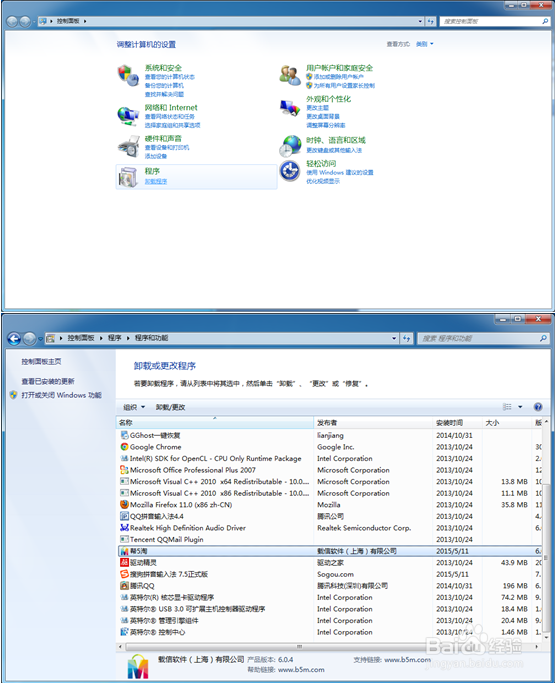
Task: Click the 帮5淘 program icon in list
Action: click(x=124, y=551)
